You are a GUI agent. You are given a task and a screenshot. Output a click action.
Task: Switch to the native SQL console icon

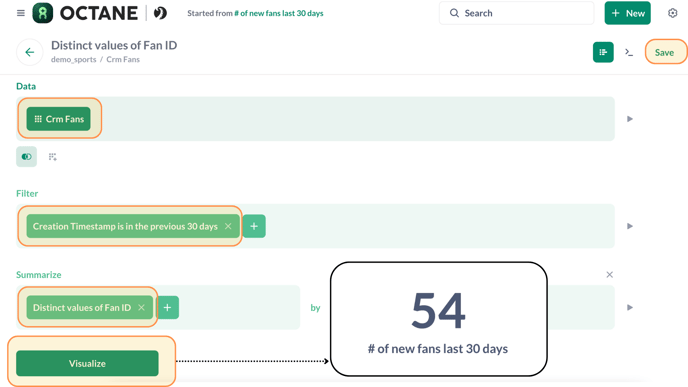629,52
